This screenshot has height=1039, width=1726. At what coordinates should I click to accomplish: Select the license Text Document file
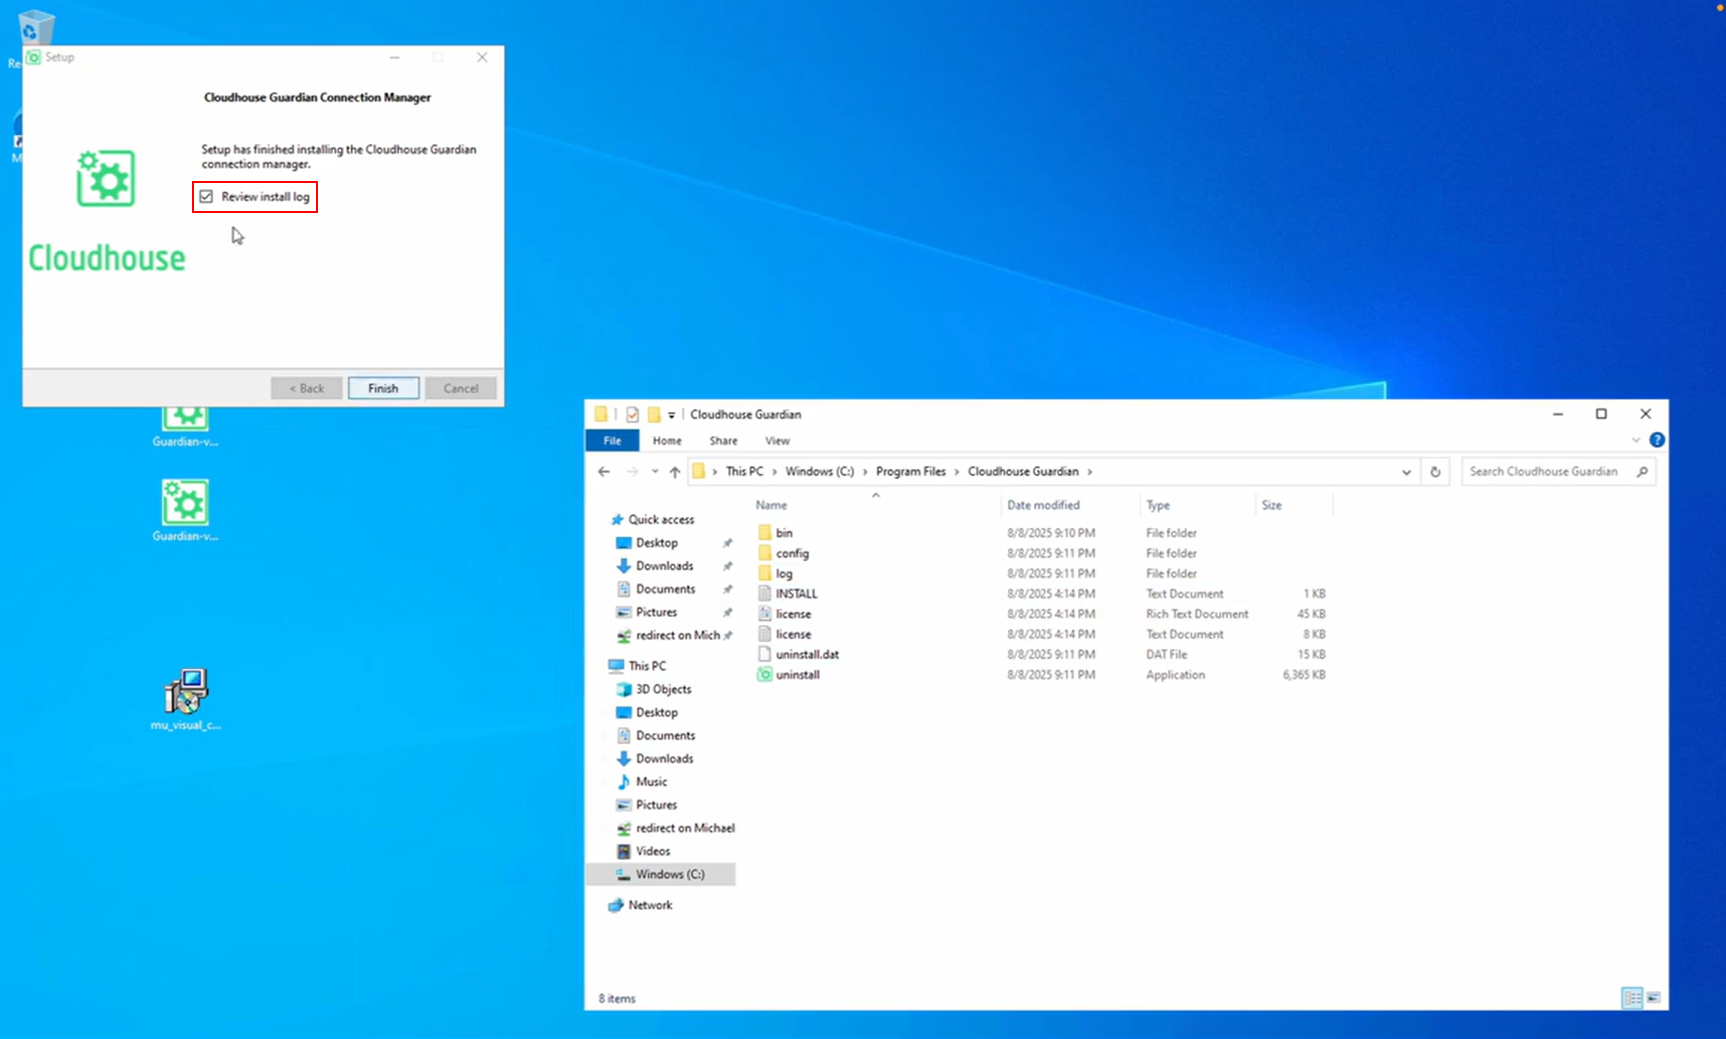click(793, 634)
